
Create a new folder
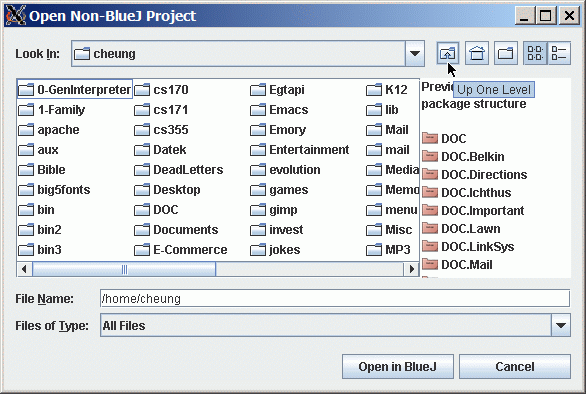coord(506,53)
